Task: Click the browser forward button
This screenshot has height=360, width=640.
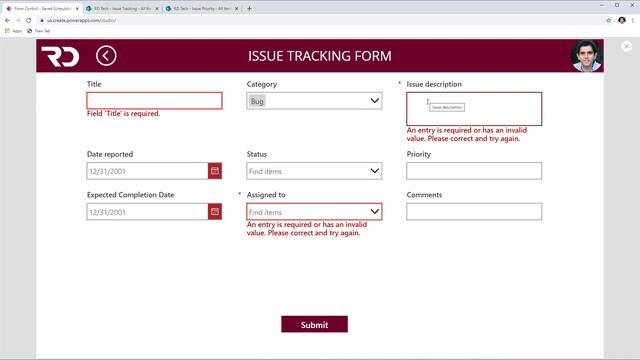Action: 18,20
